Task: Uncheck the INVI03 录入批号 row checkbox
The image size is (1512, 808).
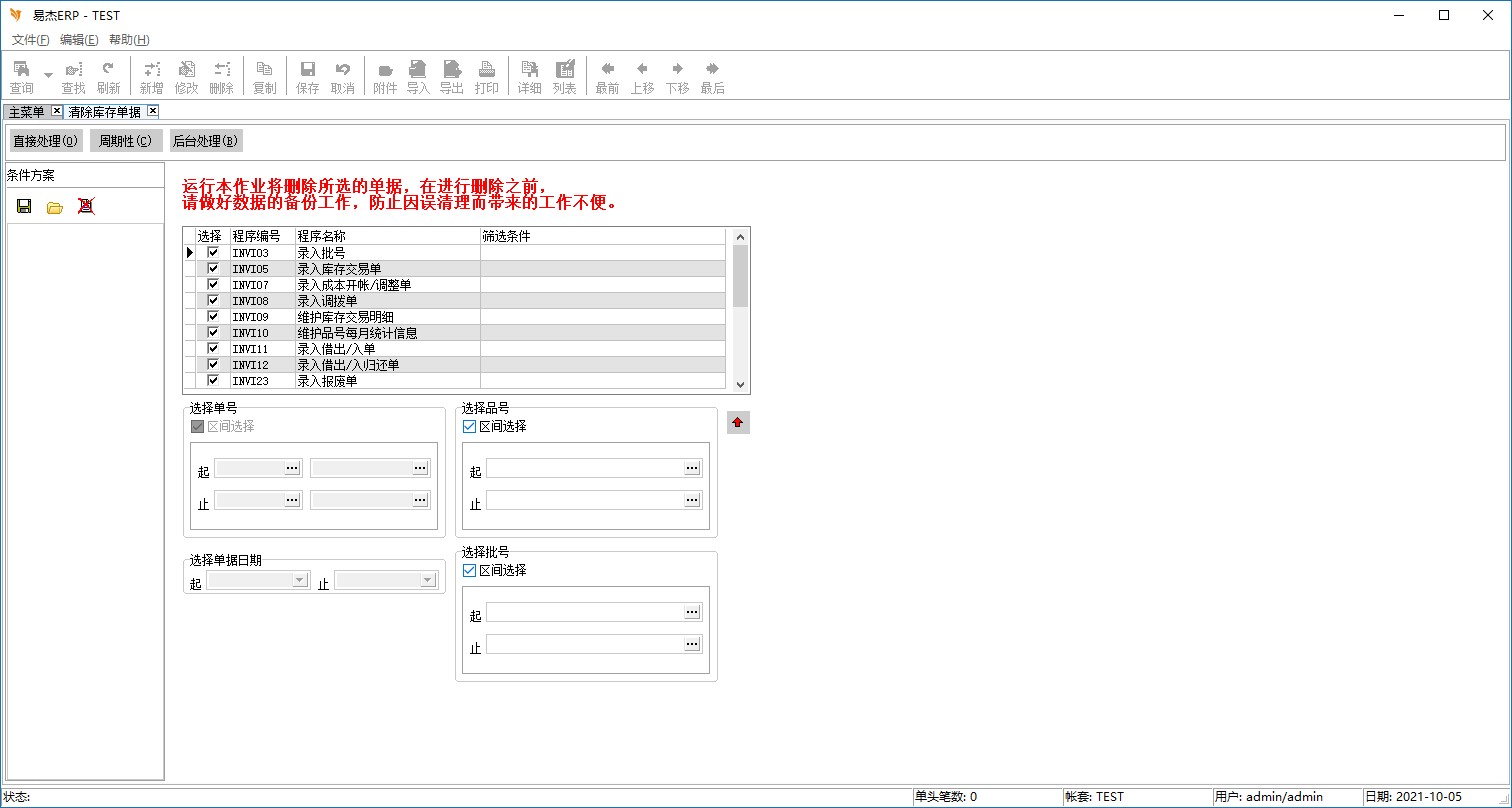Action: [213, 253]
